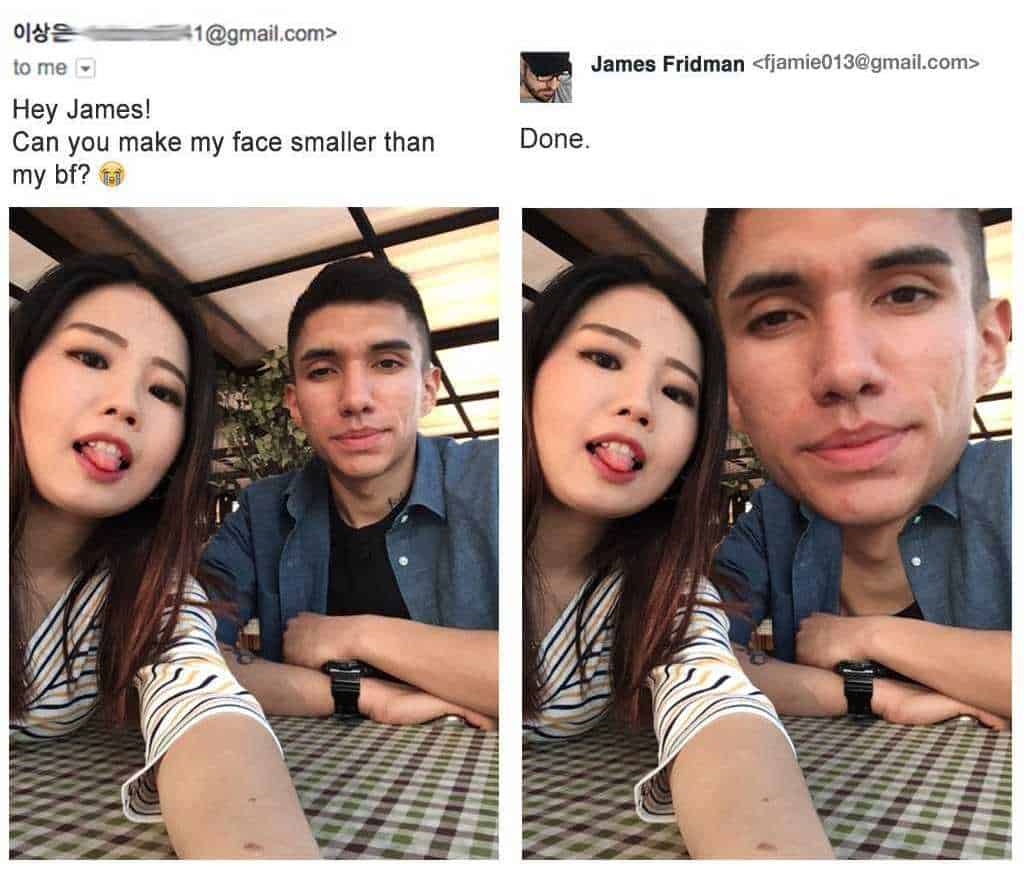
Task: Click the black wristwatch in original photo
Action: pyautogui.click(x=344, y=686)
